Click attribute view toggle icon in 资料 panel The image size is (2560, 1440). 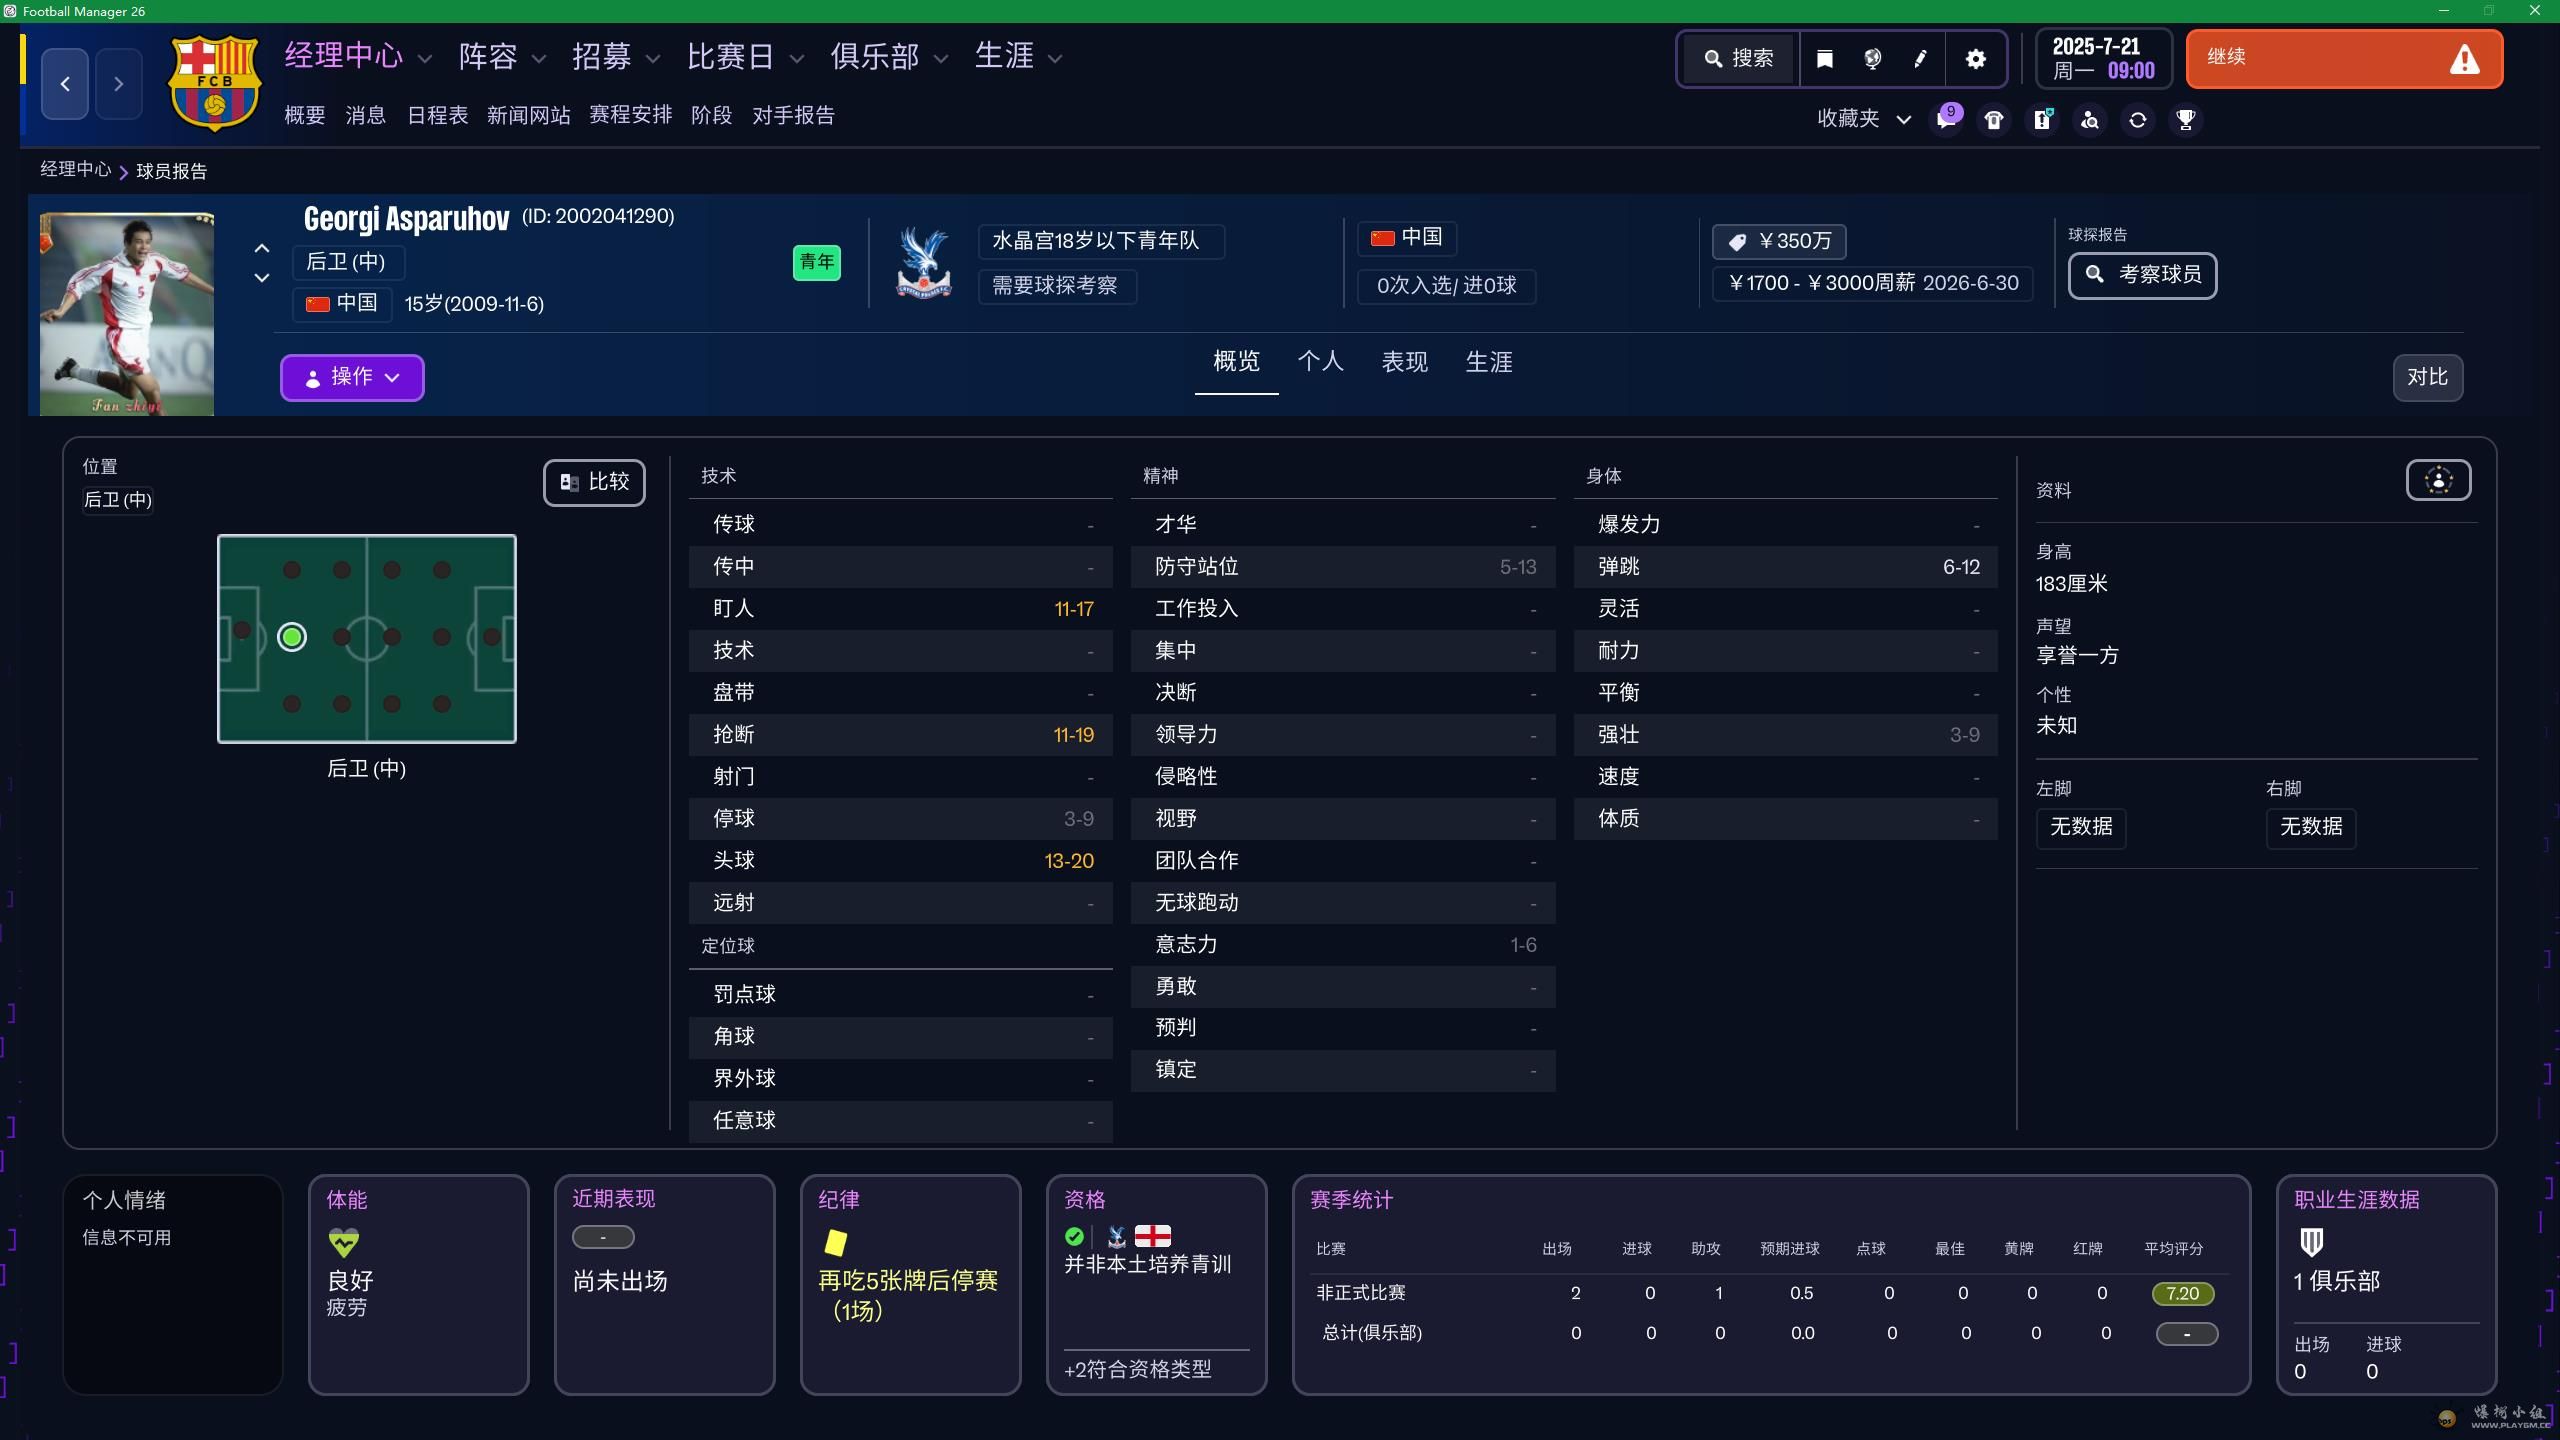(2438, 481)
